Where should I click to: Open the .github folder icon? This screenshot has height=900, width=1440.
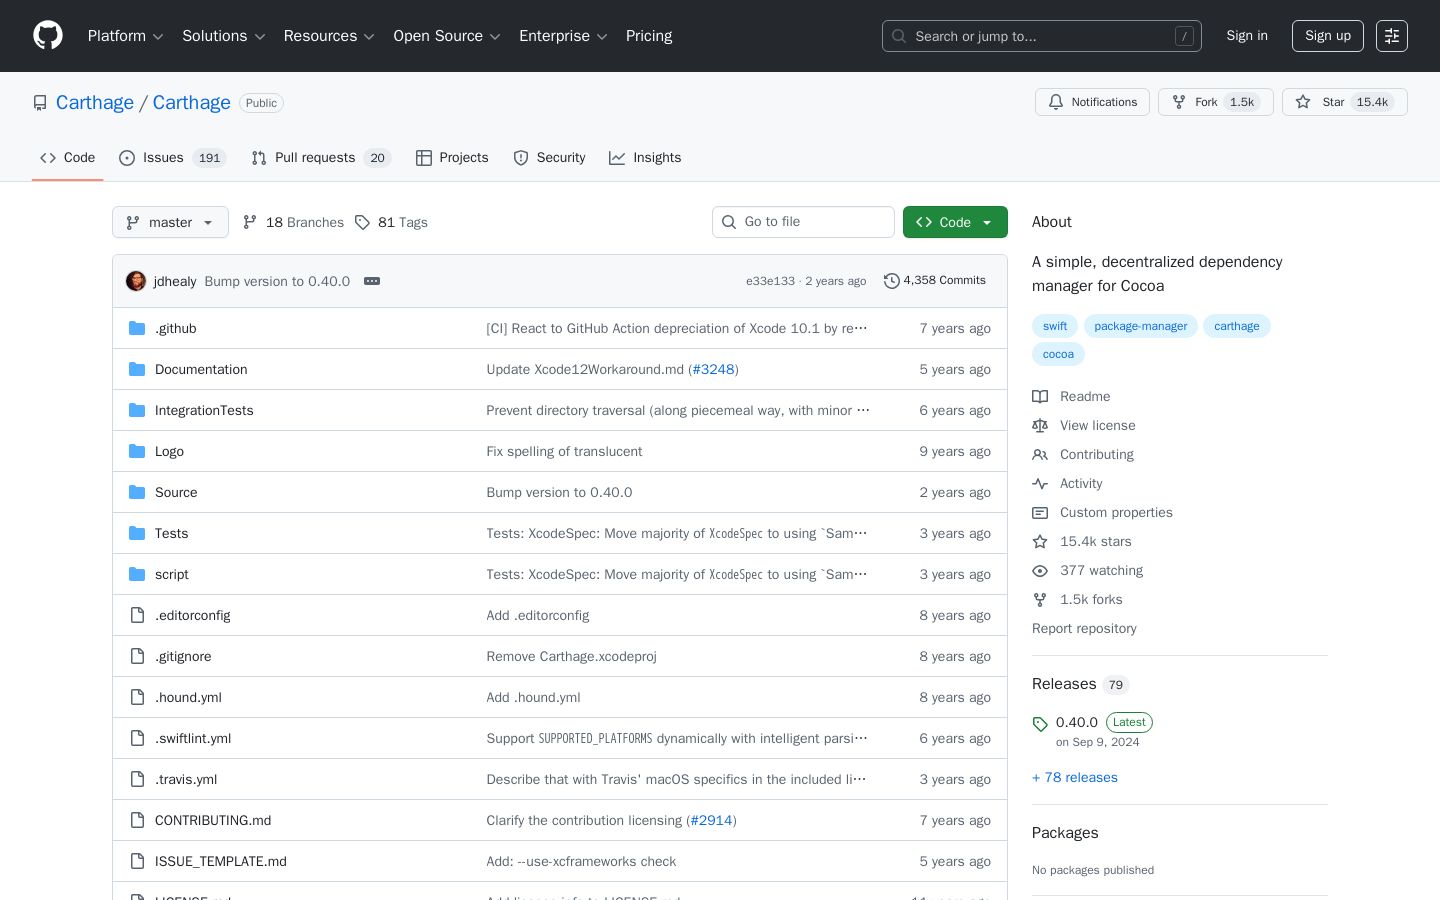click(137, 328)
